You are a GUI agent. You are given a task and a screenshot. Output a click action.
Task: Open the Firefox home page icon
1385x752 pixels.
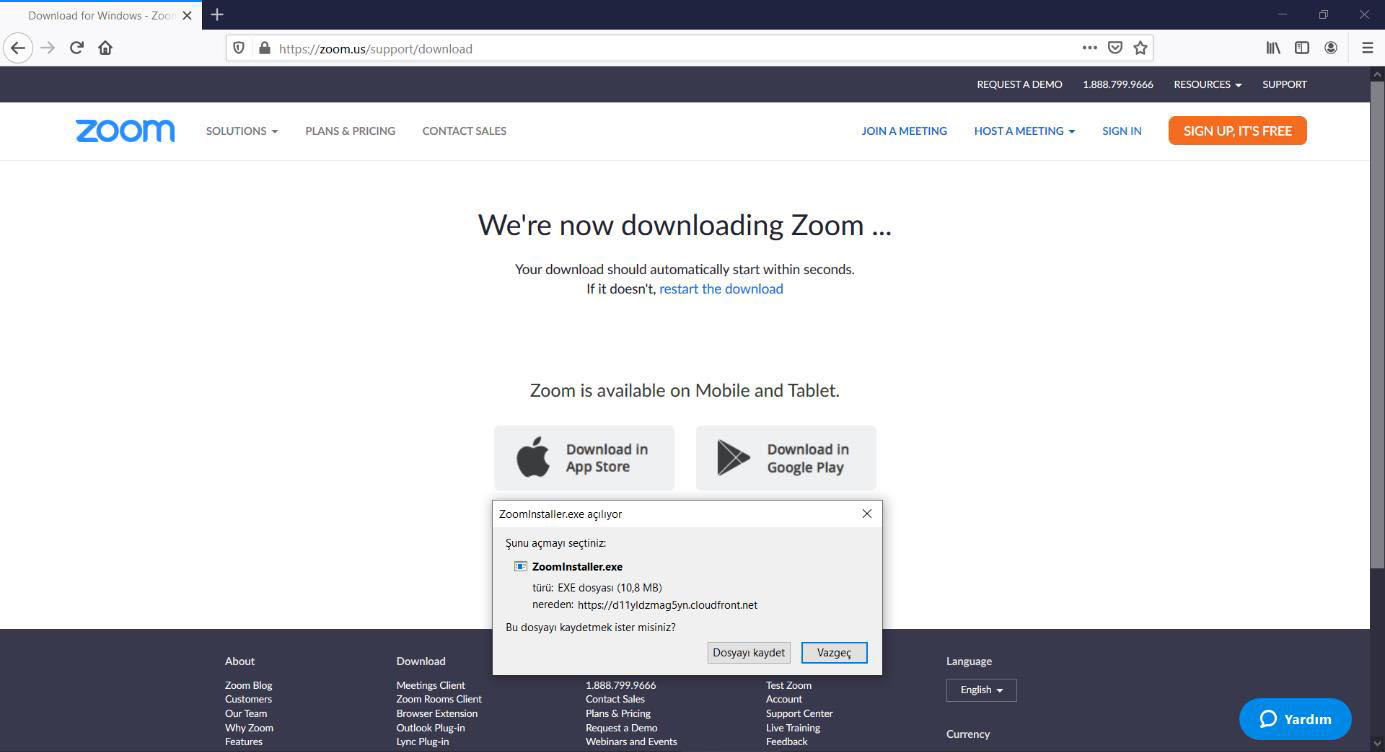(x=105, y=48)
